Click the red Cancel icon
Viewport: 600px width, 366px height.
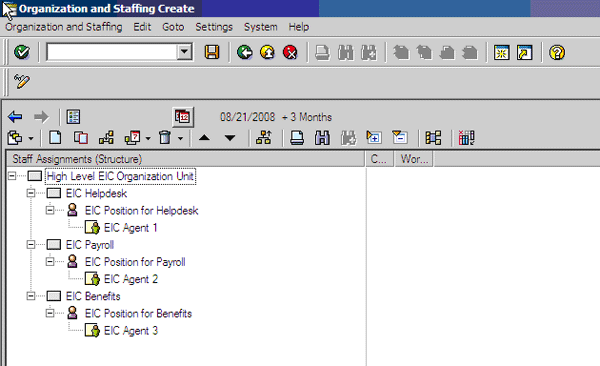[290, 52]
